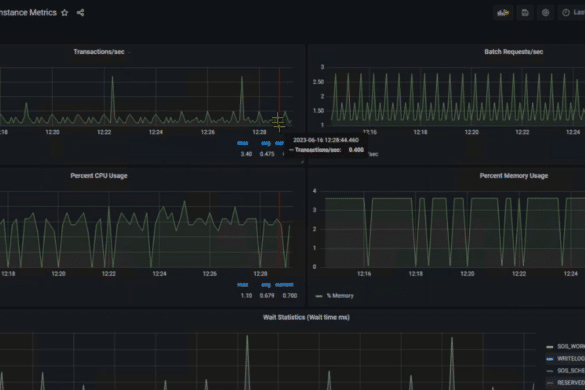
Task: Sort Transactions/sec legend by avg
Action: tap(266, 143)
